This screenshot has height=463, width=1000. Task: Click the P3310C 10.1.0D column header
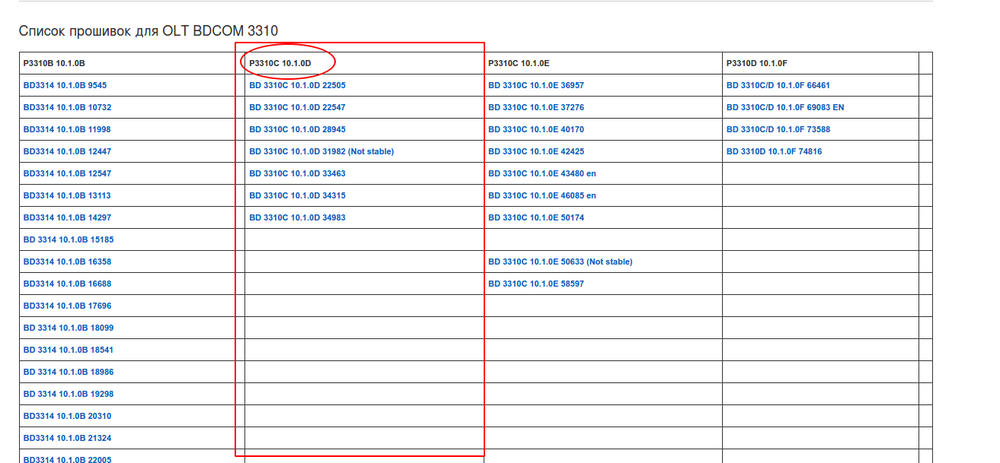click(280, 64)
